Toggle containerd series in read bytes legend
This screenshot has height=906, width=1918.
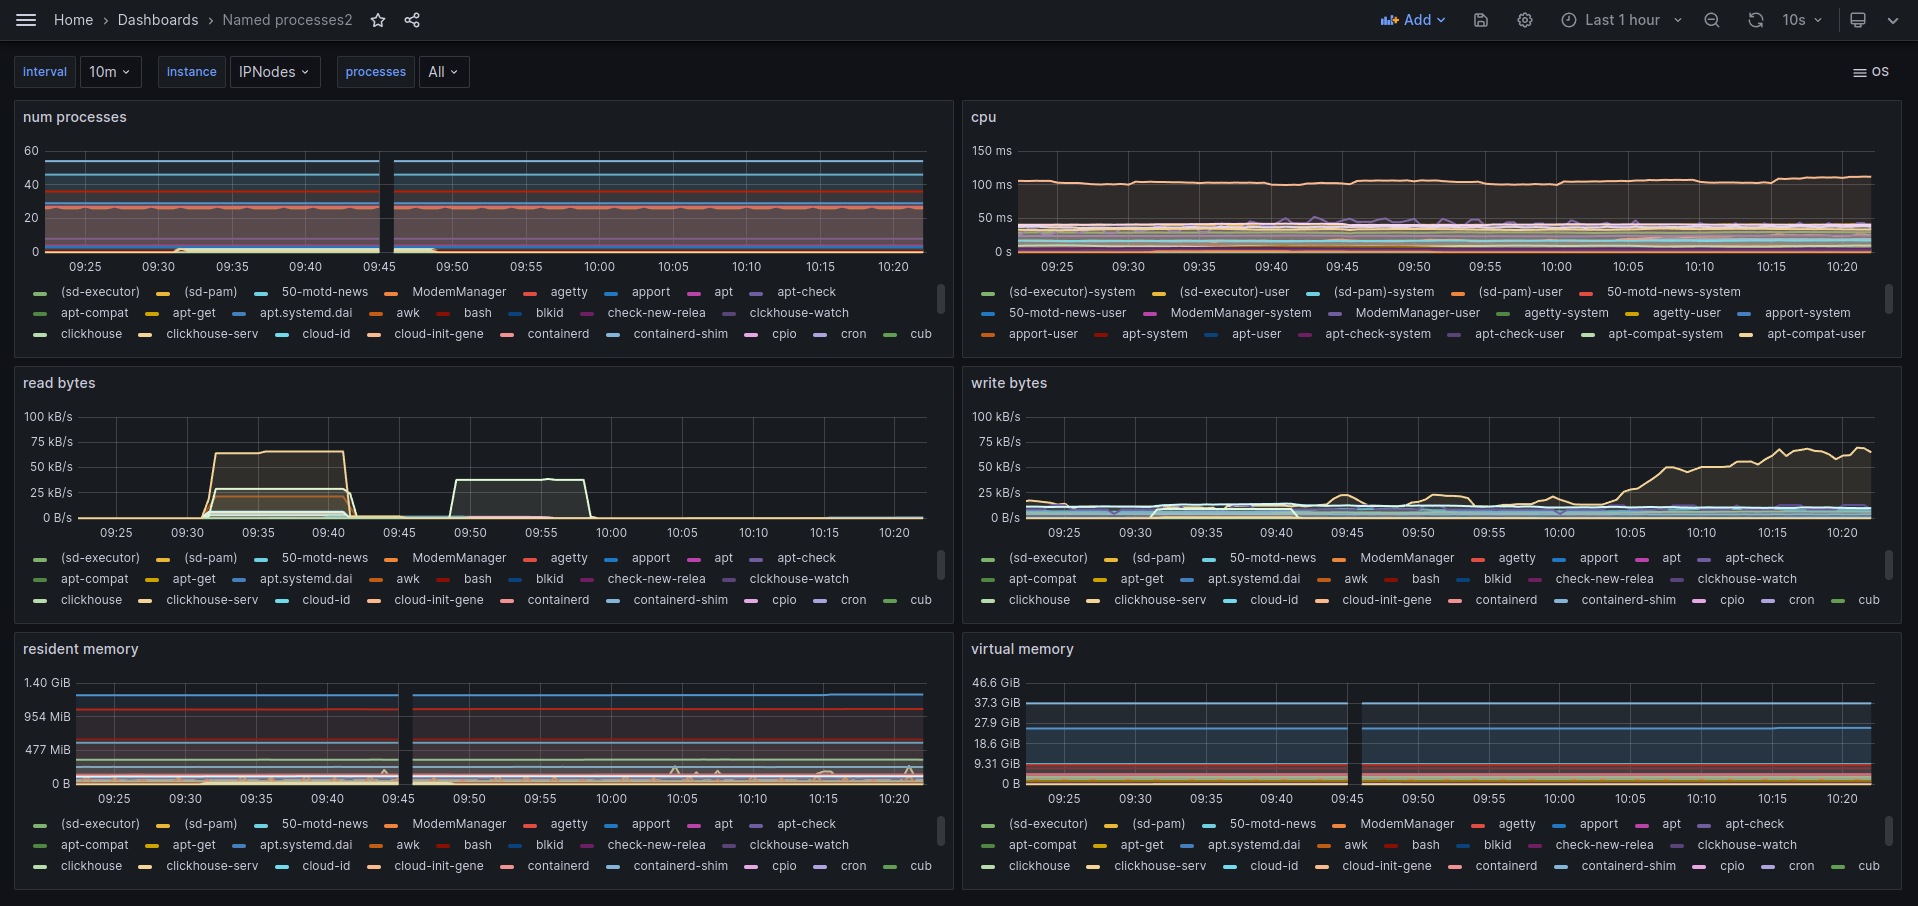(x=558, y=600)
